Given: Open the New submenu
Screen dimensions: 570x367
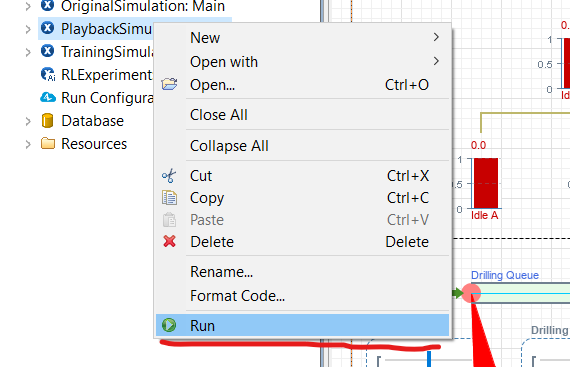Looking at the screenshot, I should click(302, 37).
